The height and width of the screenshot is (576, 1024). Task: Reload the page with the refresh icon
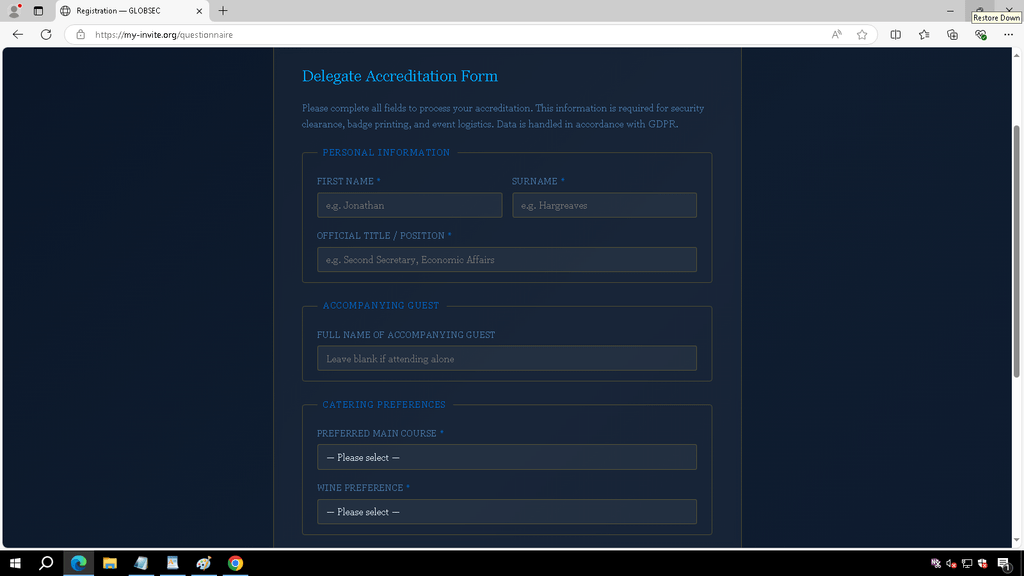pyautogui.click(x=46, y=35)
